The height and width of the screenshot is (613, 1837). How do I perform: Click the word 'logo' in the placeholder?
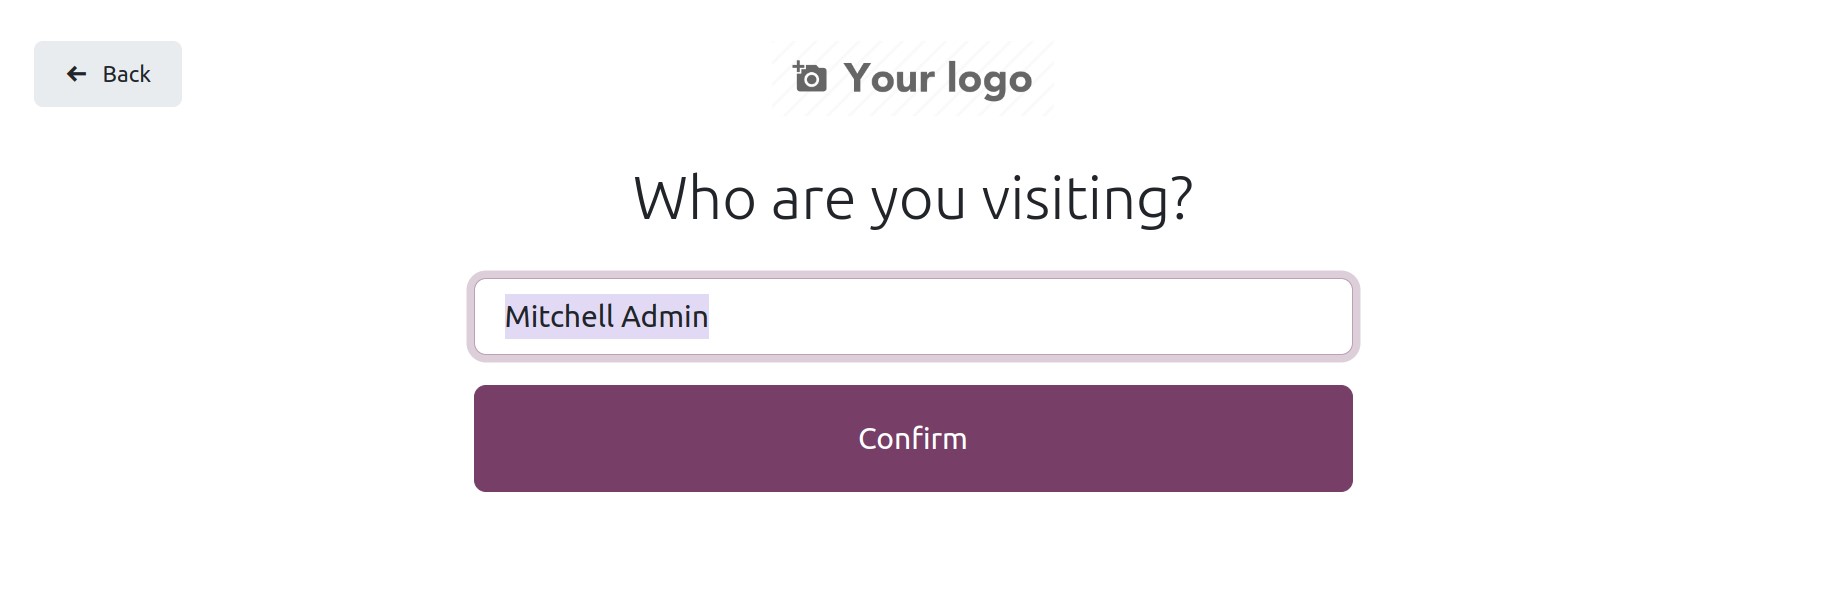(989, 79)
